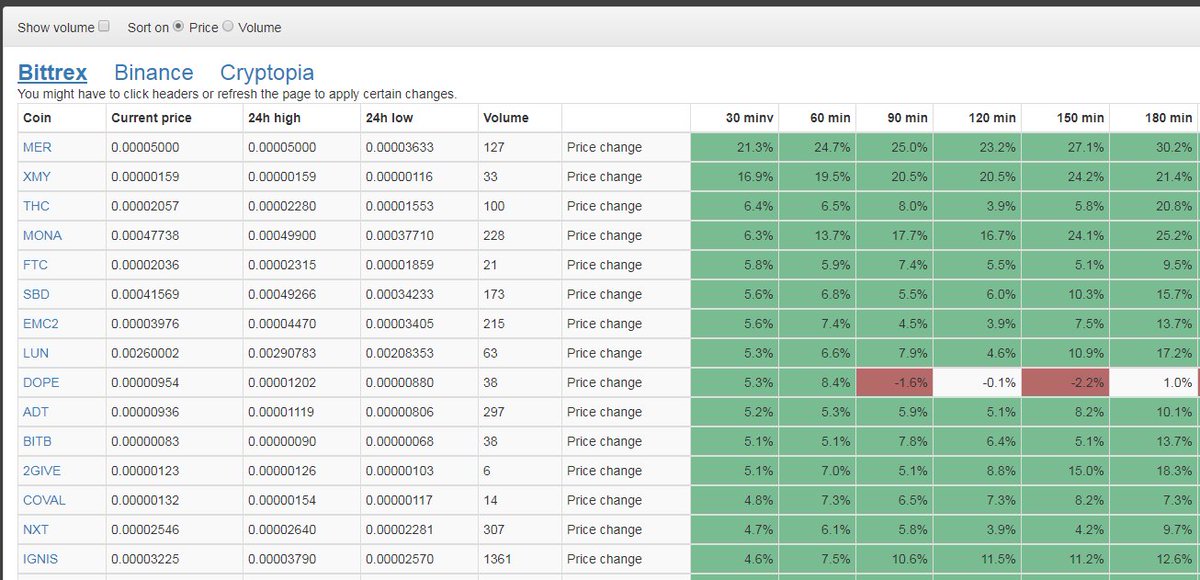Click MER 30 min 21.3% cell
The image size is (1200, 580).
click(x=734, y=147)
